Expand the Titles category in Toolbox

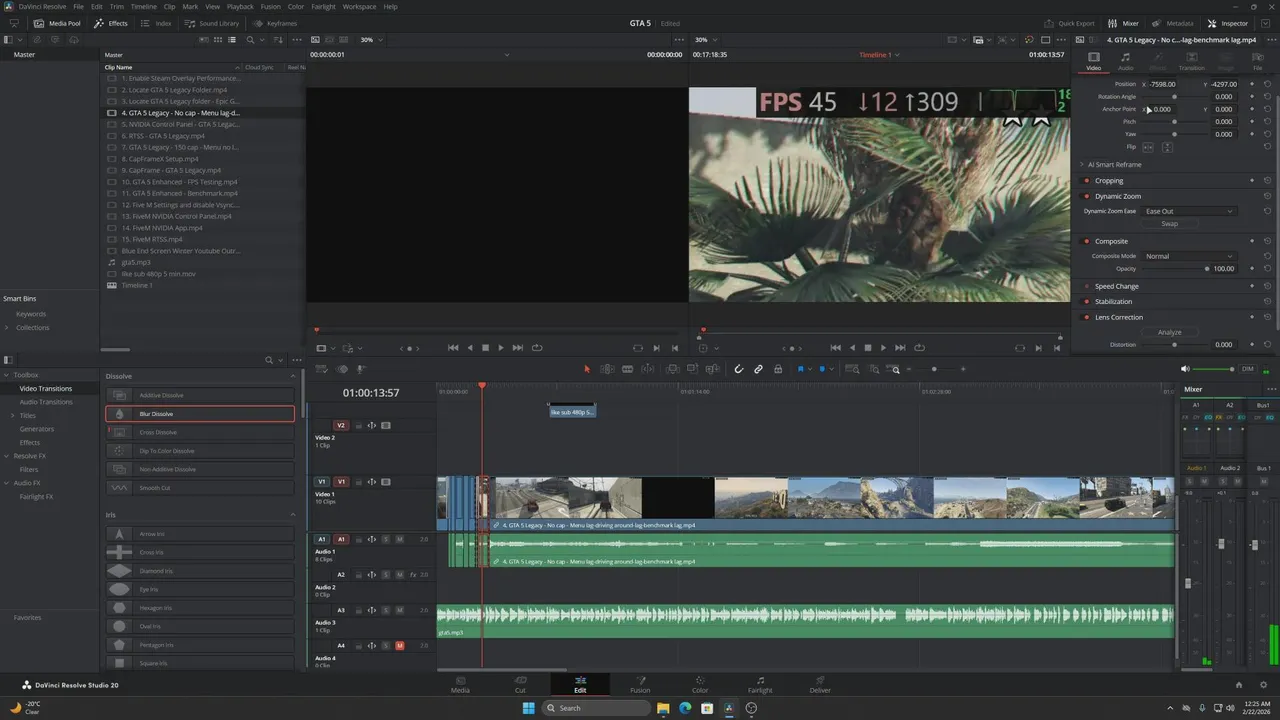[x=12, y=415]
